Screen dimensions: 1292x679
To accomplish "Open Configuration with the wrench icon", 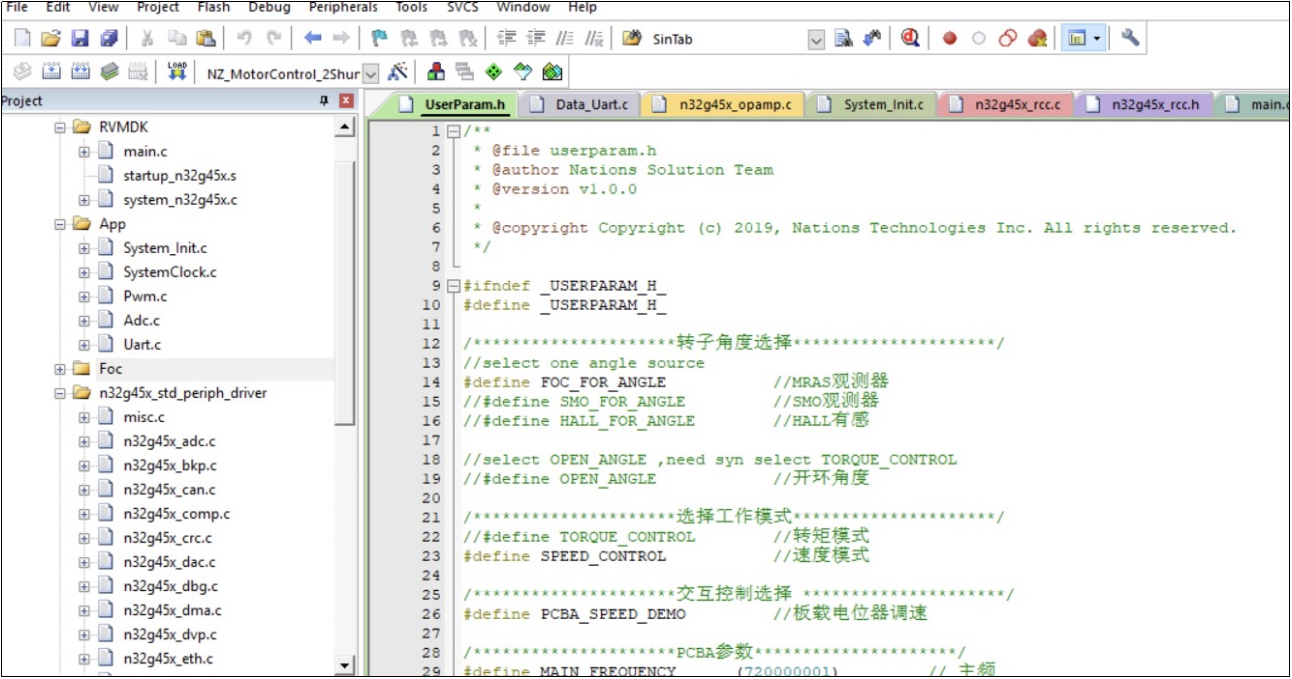I will point(1130,39).
